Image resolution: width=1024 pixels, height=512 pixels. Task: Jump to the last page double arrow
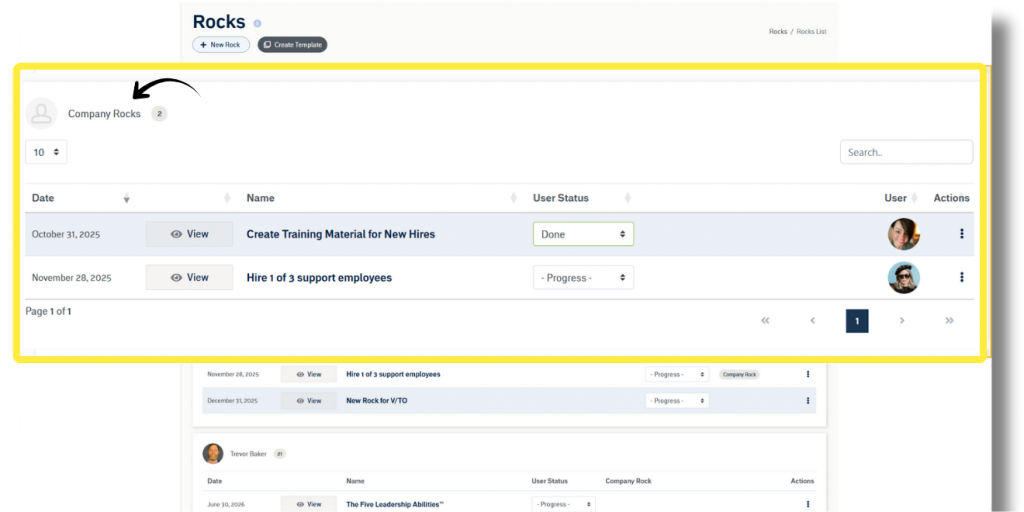click(x=949, y=320)
